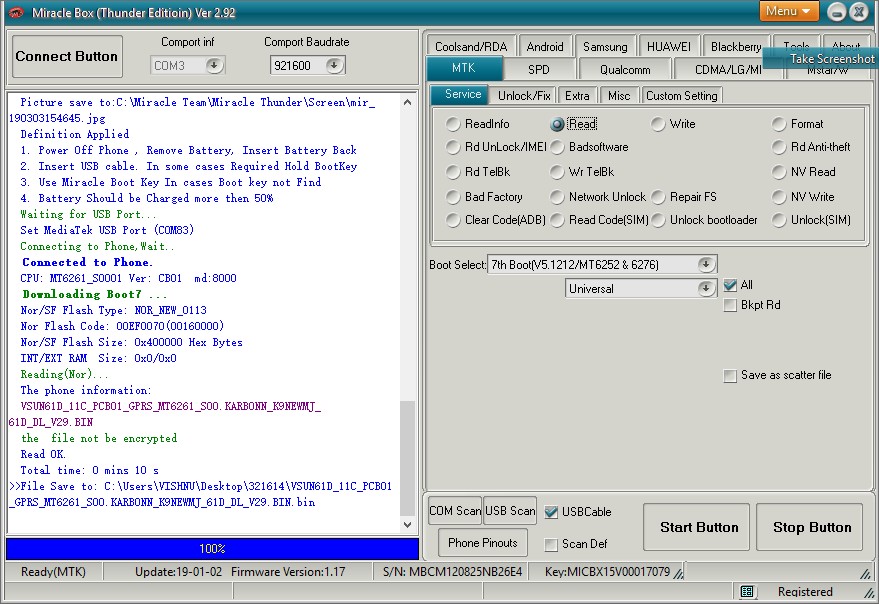Screen dimensions: 879x604
Task: Open the Comport Baudrate 921600 dropdown
Action: click(334, 66)
